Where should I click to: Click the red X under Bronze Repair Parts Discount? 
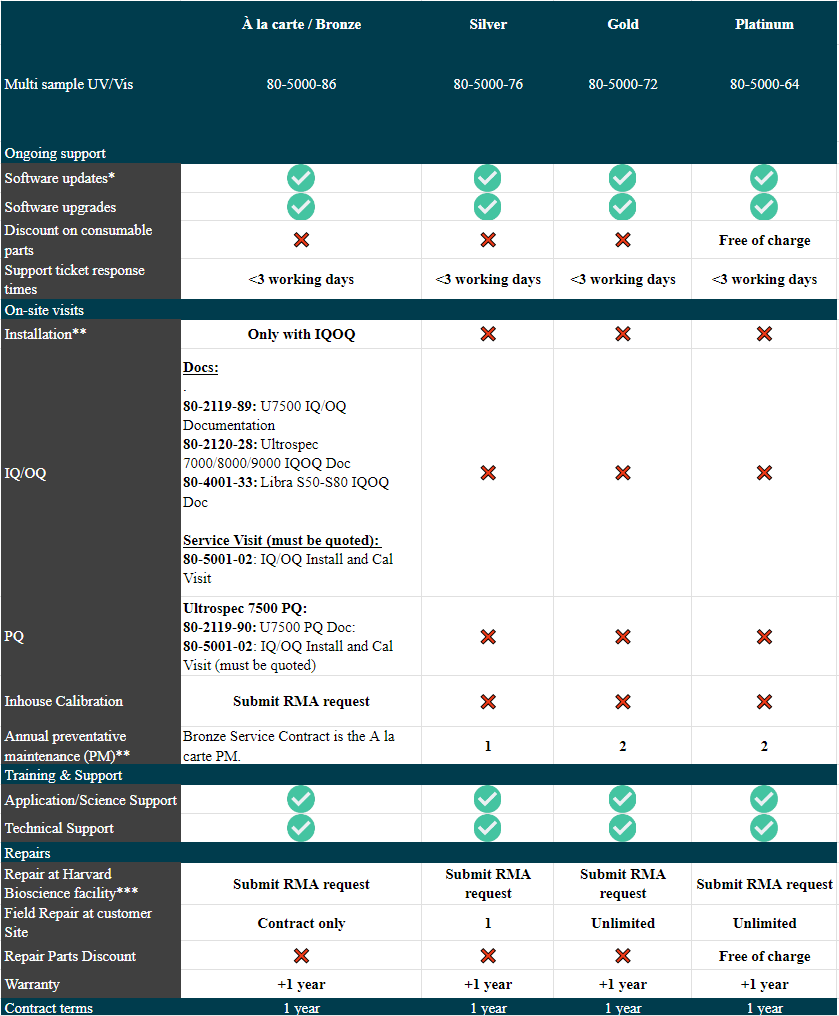(x=301, y=955)
